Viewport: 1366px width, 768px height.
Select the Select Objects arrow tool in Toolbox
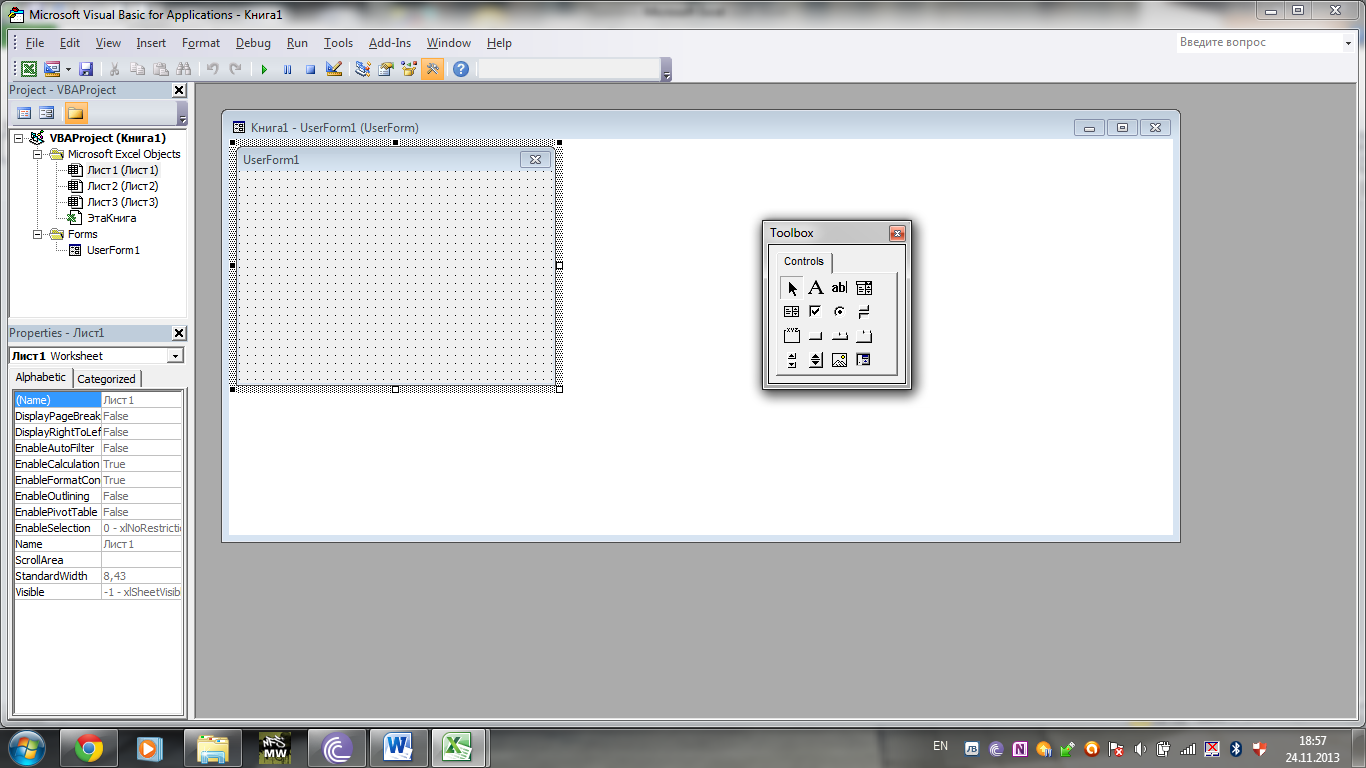792,288
